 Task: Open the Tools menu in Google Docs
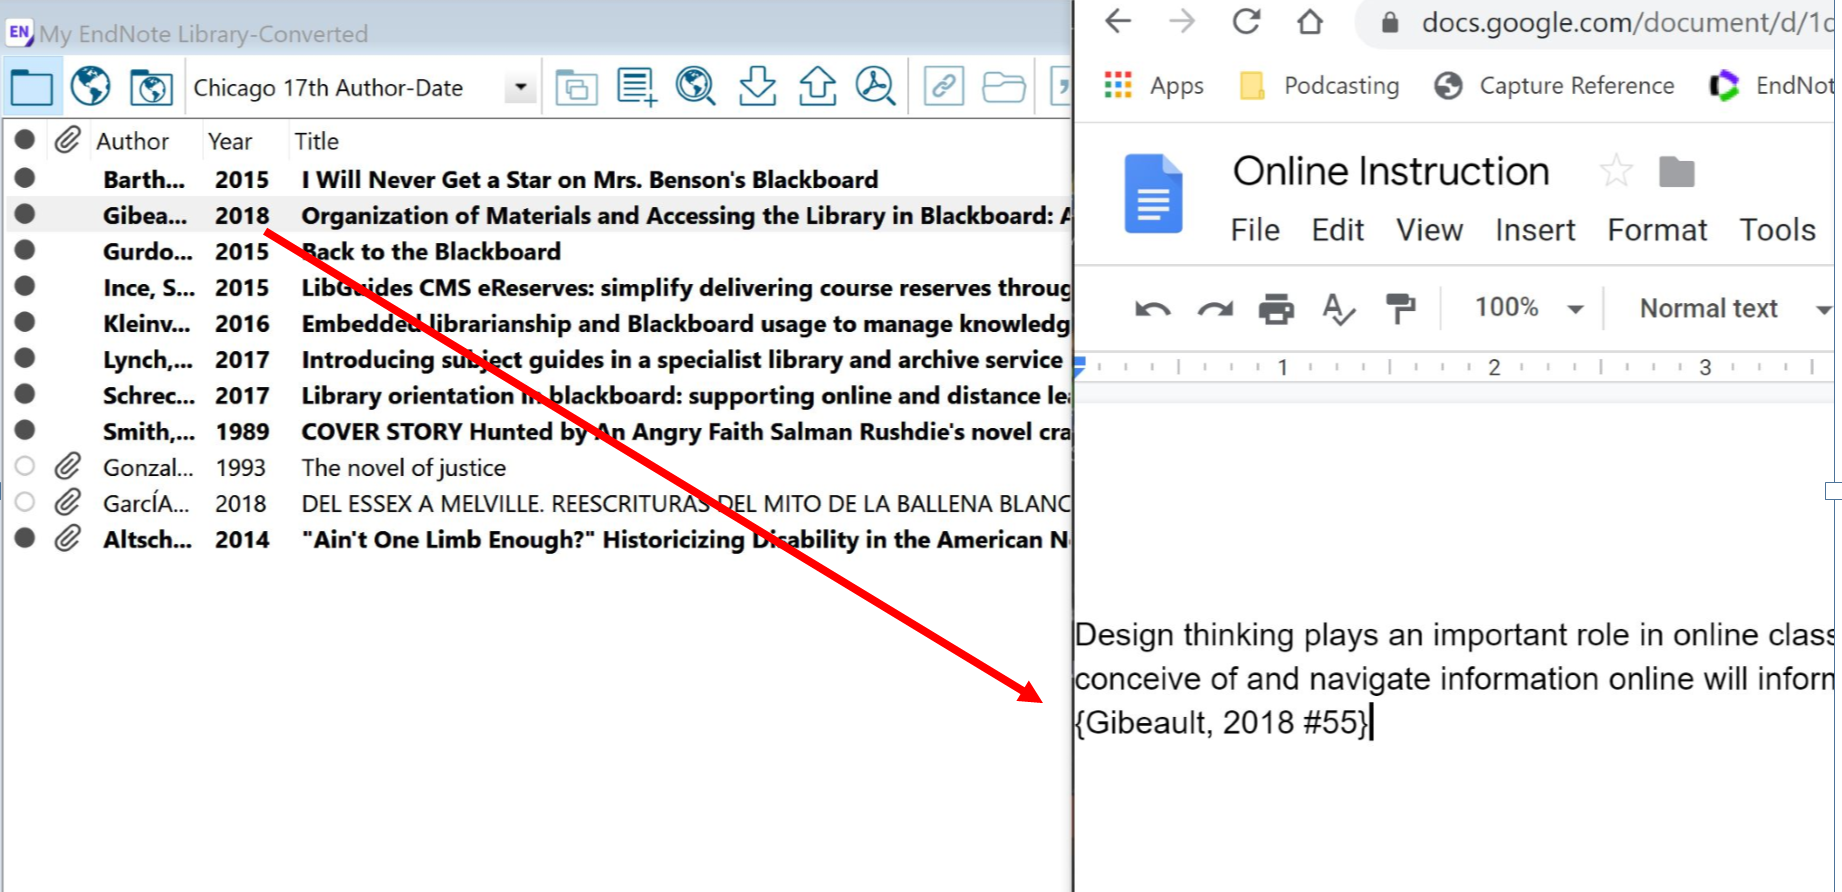[1777, 230]
